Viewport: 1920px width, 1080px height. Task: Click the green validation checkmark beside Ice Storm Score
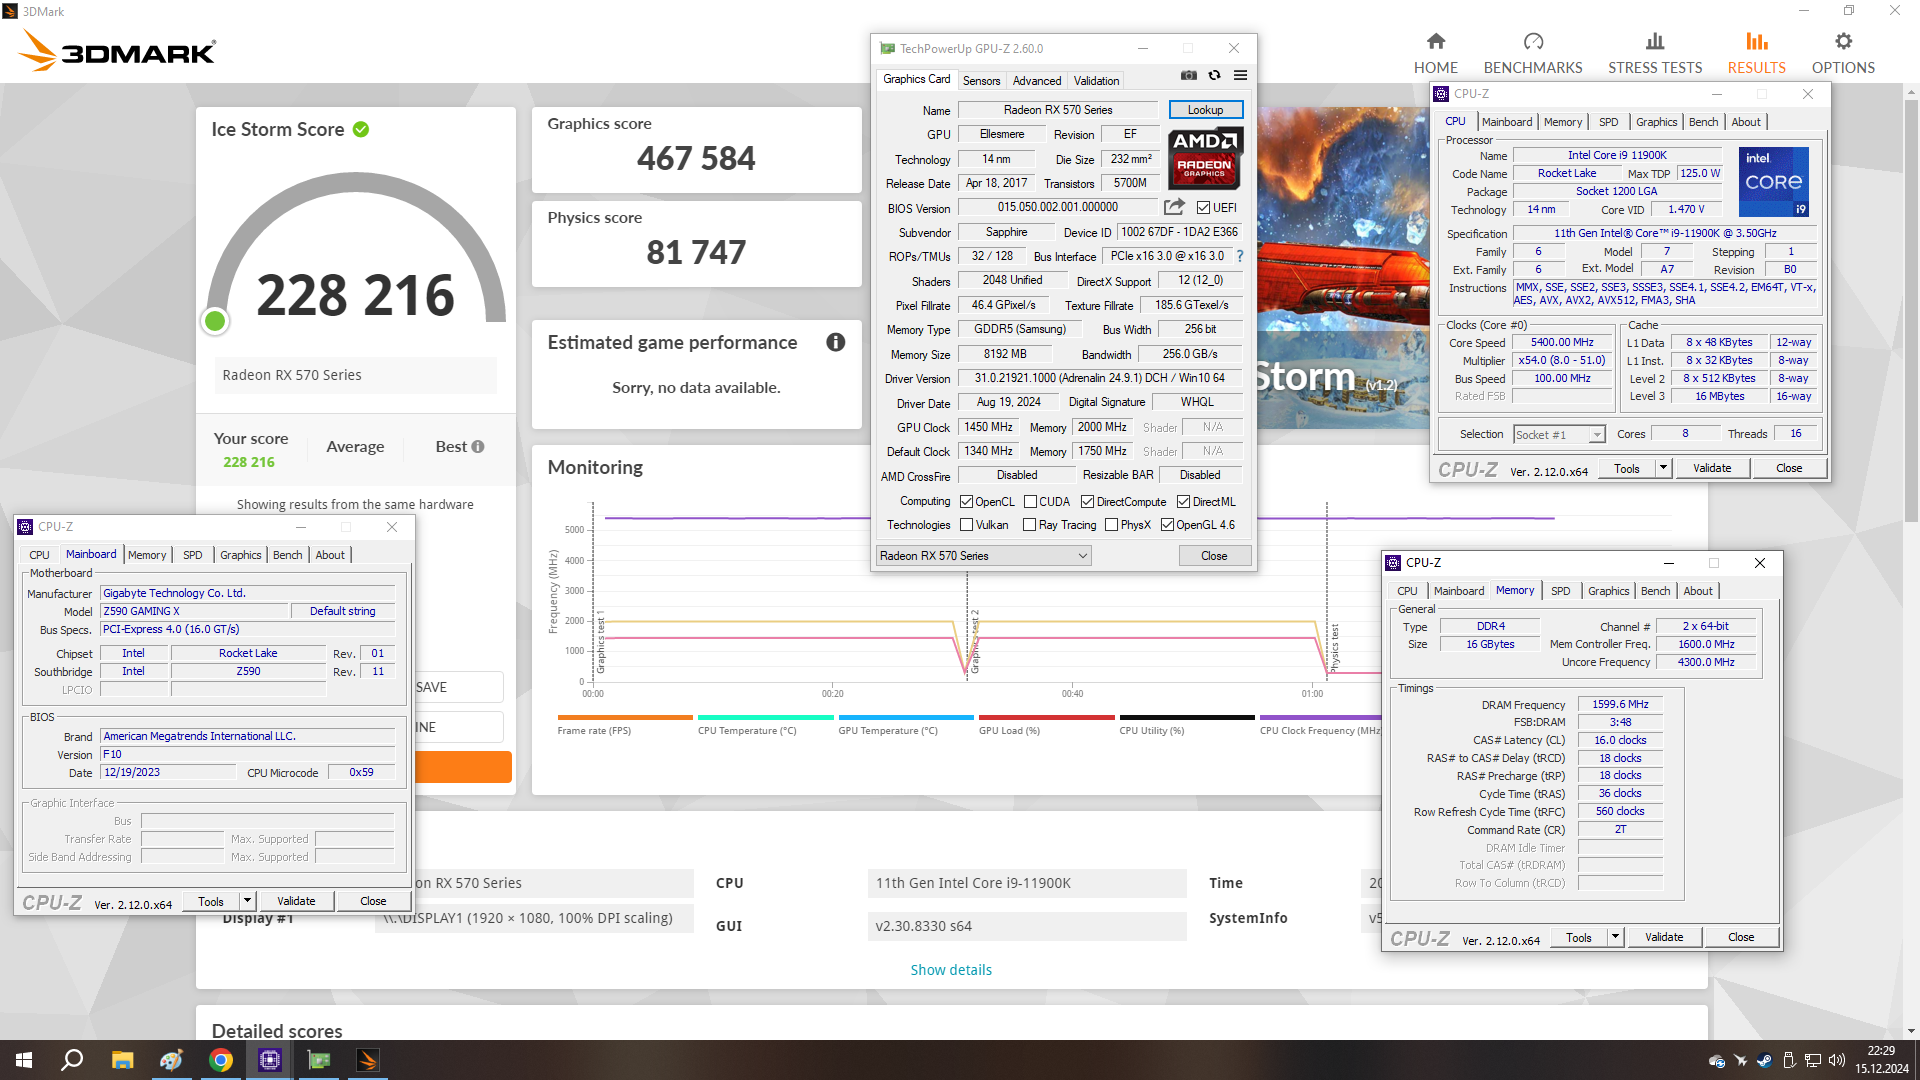[x=361, y=129]
